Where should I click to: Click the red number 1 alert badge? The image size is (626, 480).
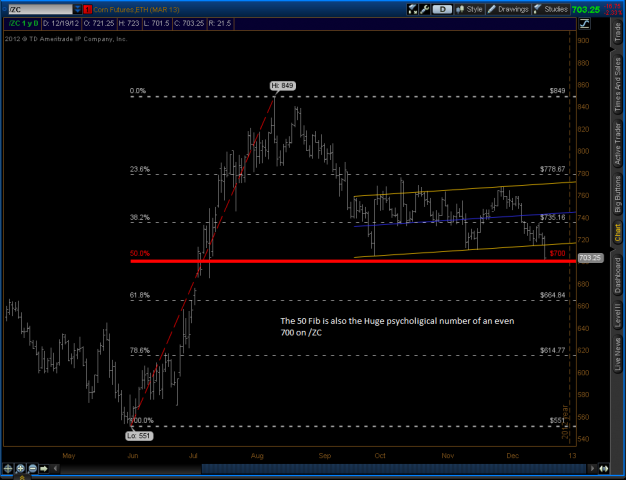(87, 9)
